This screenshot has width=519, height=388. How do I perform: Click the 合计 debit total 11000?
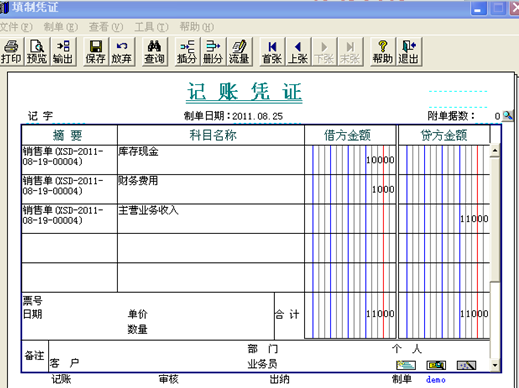(350, 316)
